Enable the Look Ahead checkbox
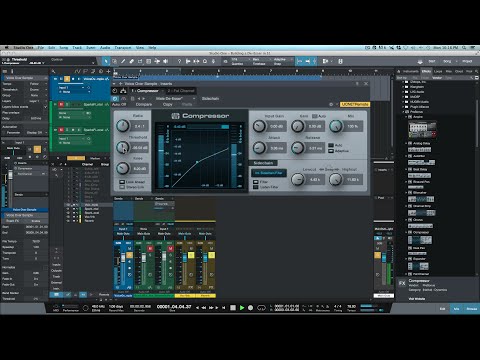 [122, 182]
